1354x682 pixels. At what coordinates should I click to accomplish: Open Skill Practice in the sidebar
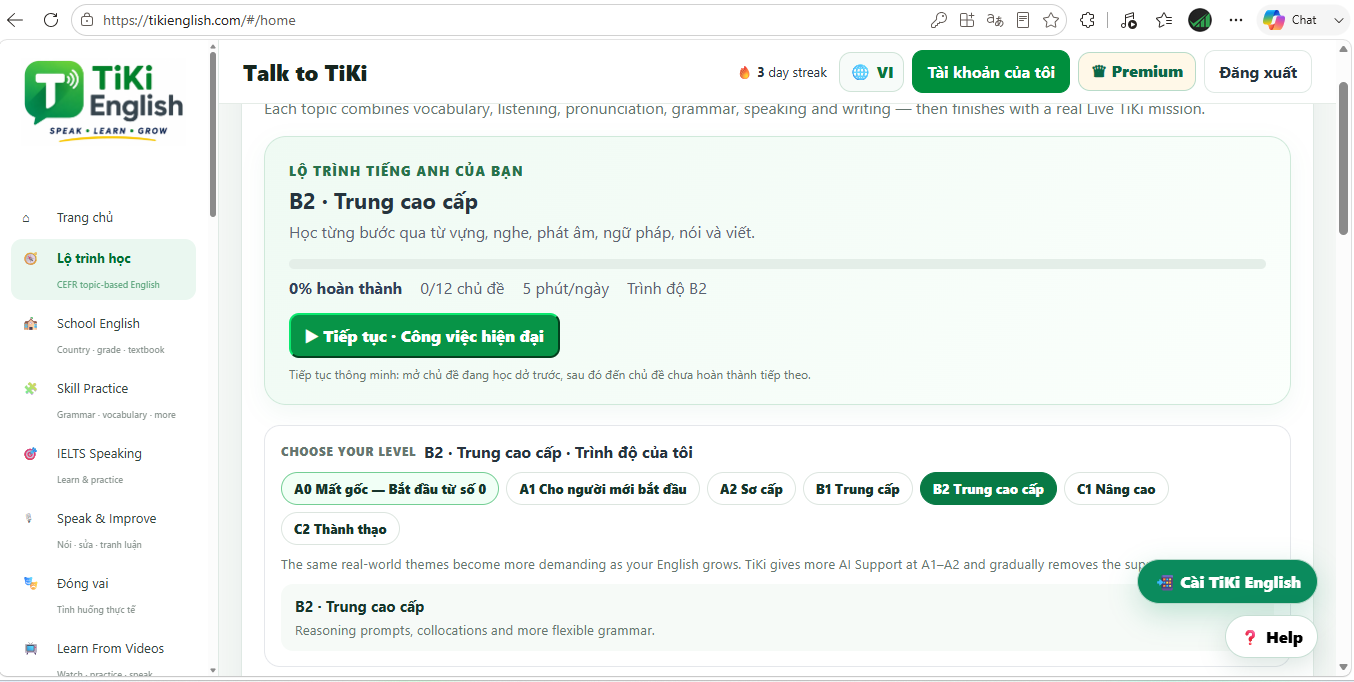pyautogui.click(x=104, y=400)
